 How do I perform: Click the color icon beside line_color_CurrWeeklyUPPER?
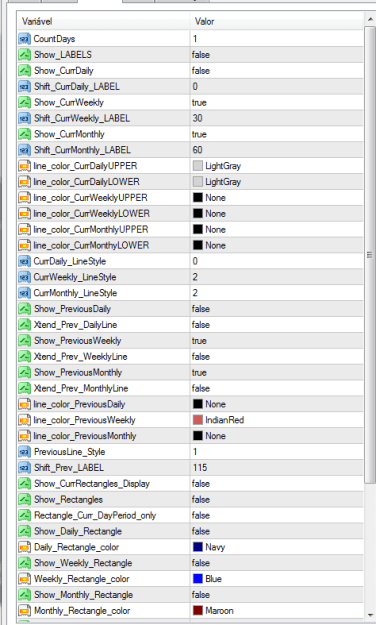click(x=24, y=198)
